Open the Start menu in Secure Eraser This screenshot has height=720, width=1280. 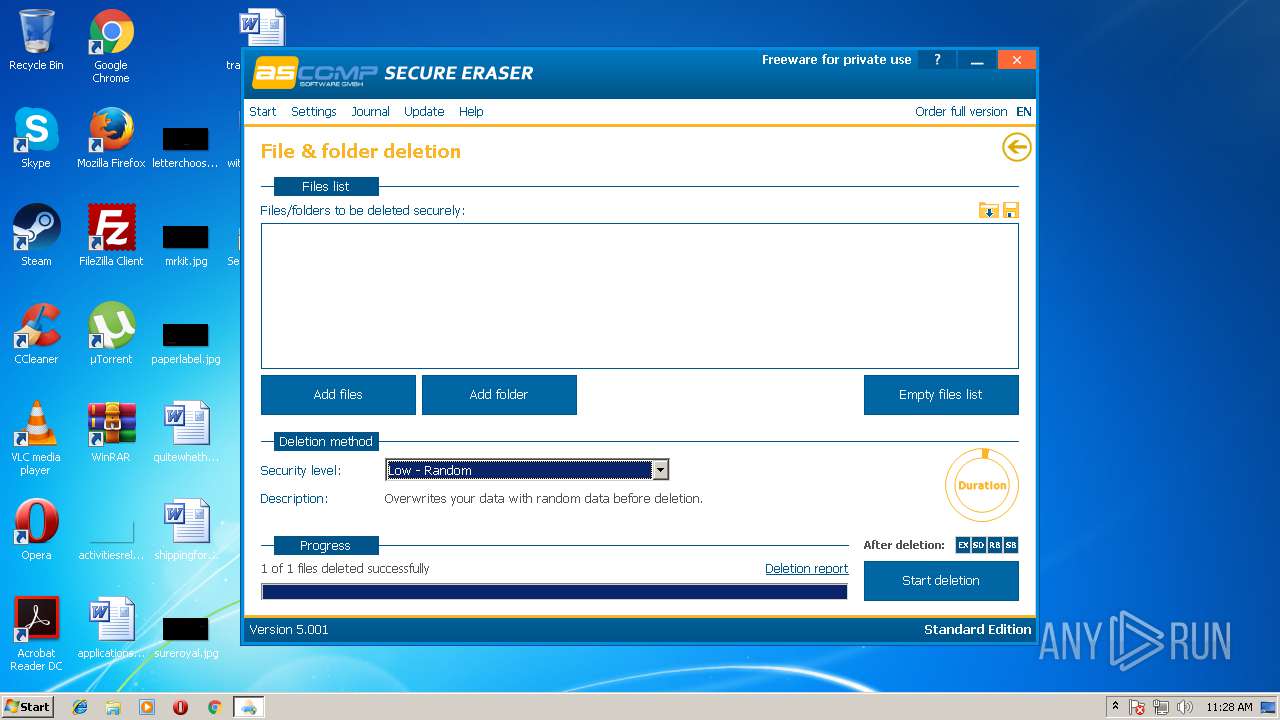tap(263, 112)
